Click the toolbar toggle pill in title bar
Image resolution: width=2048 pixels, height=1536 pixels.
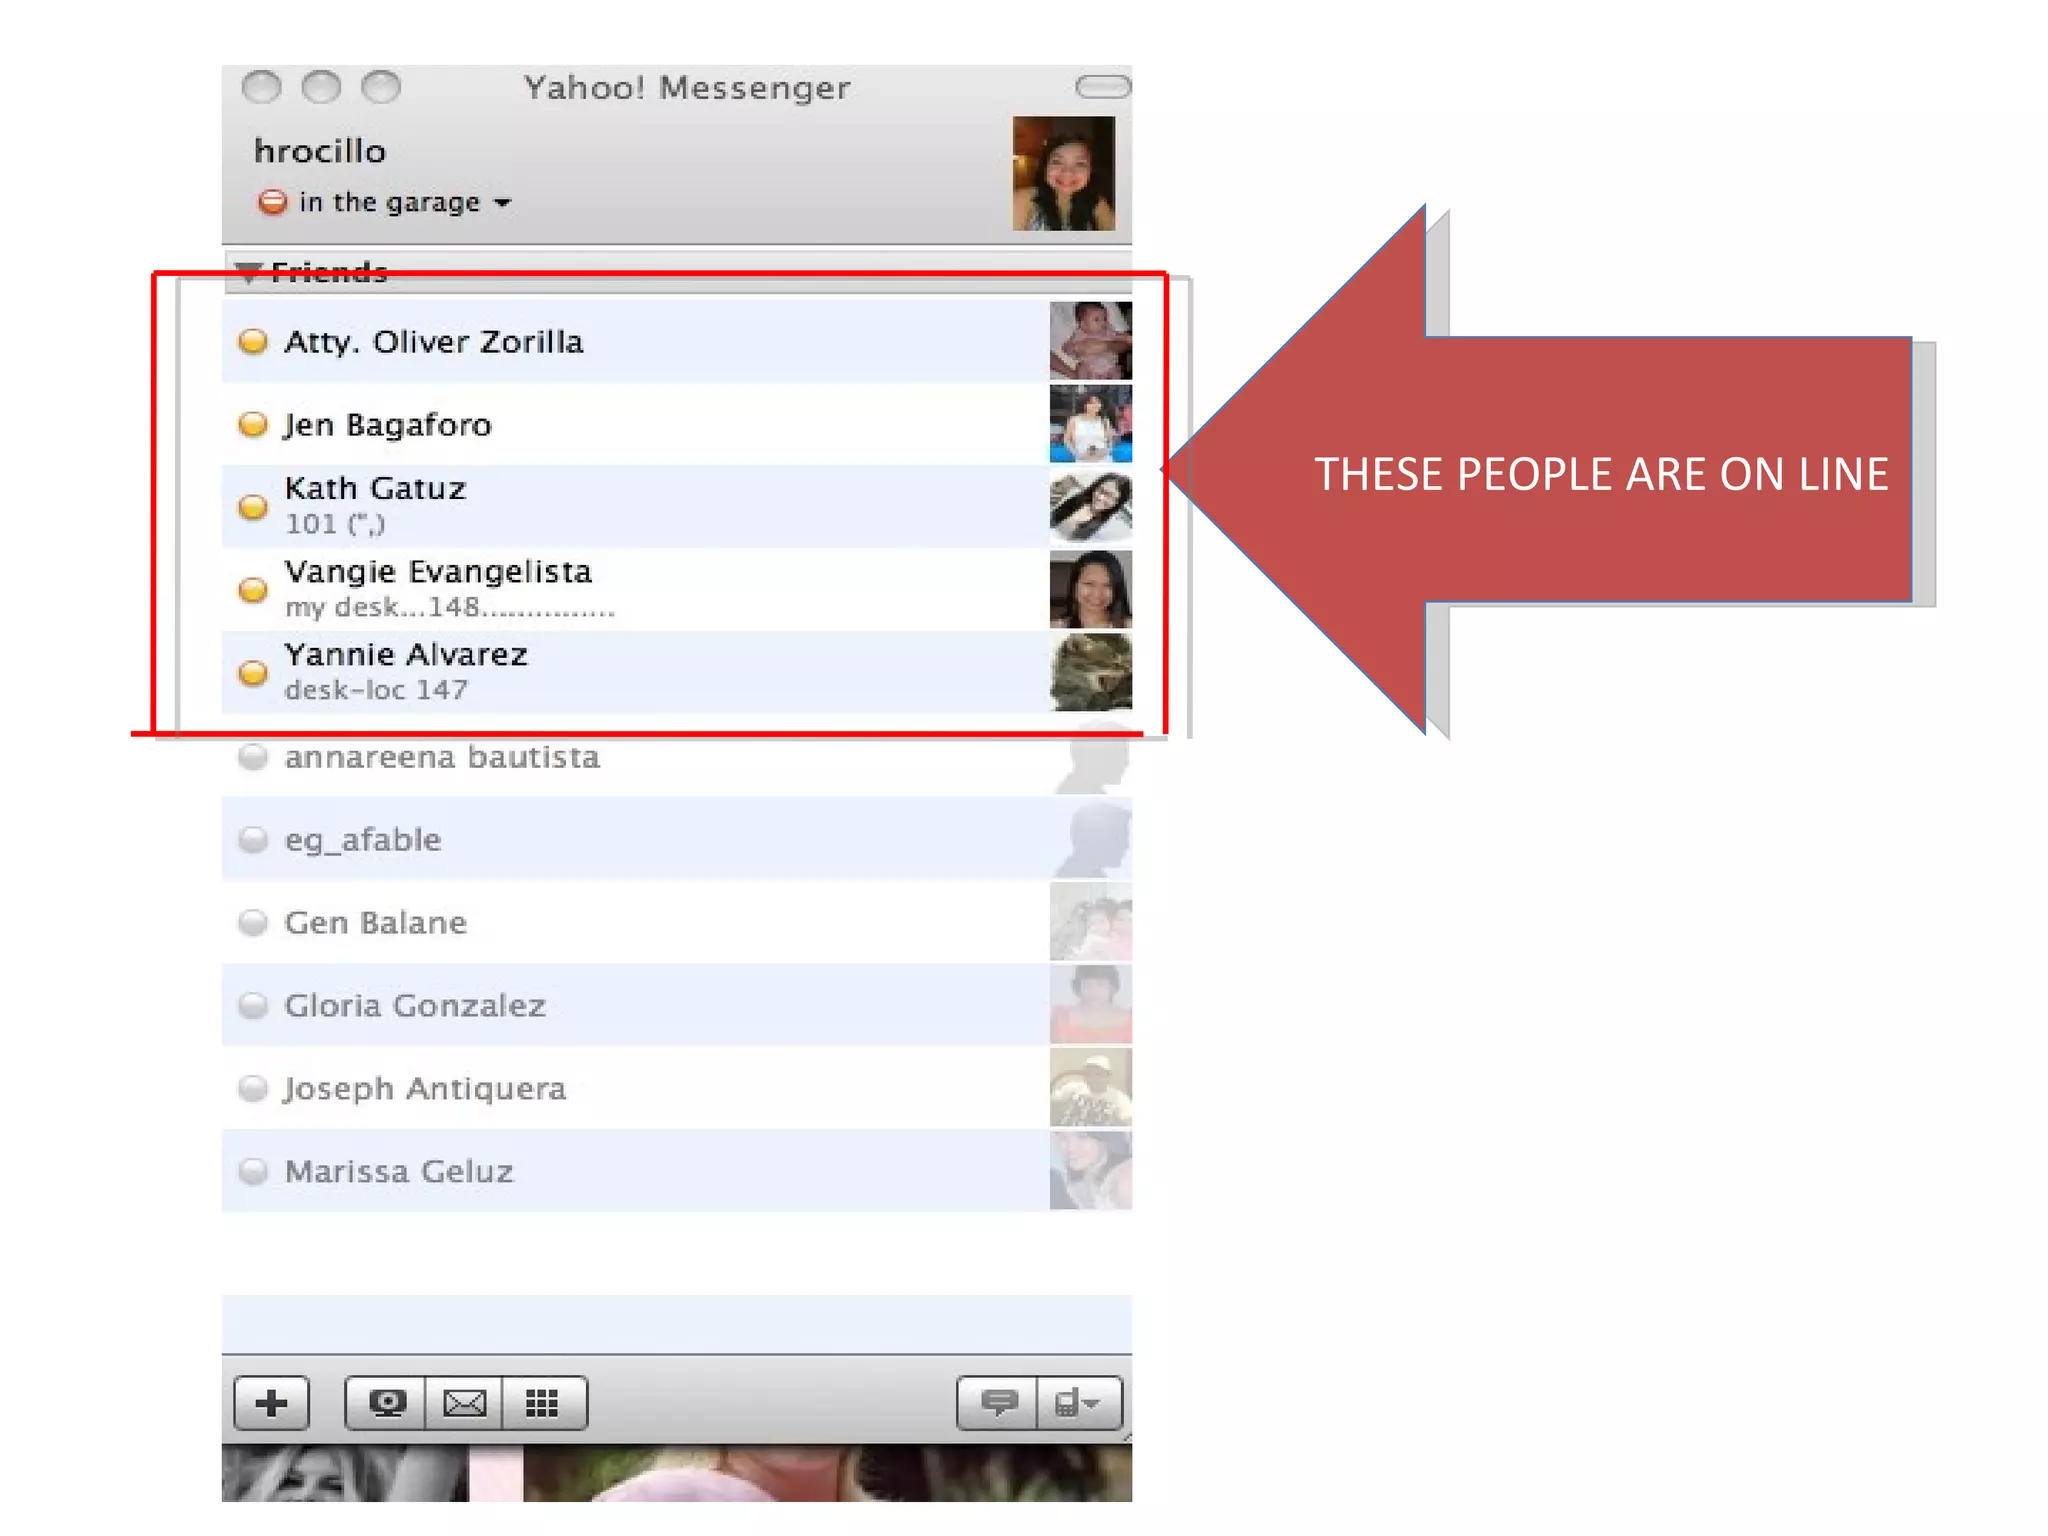point(1103,87)
